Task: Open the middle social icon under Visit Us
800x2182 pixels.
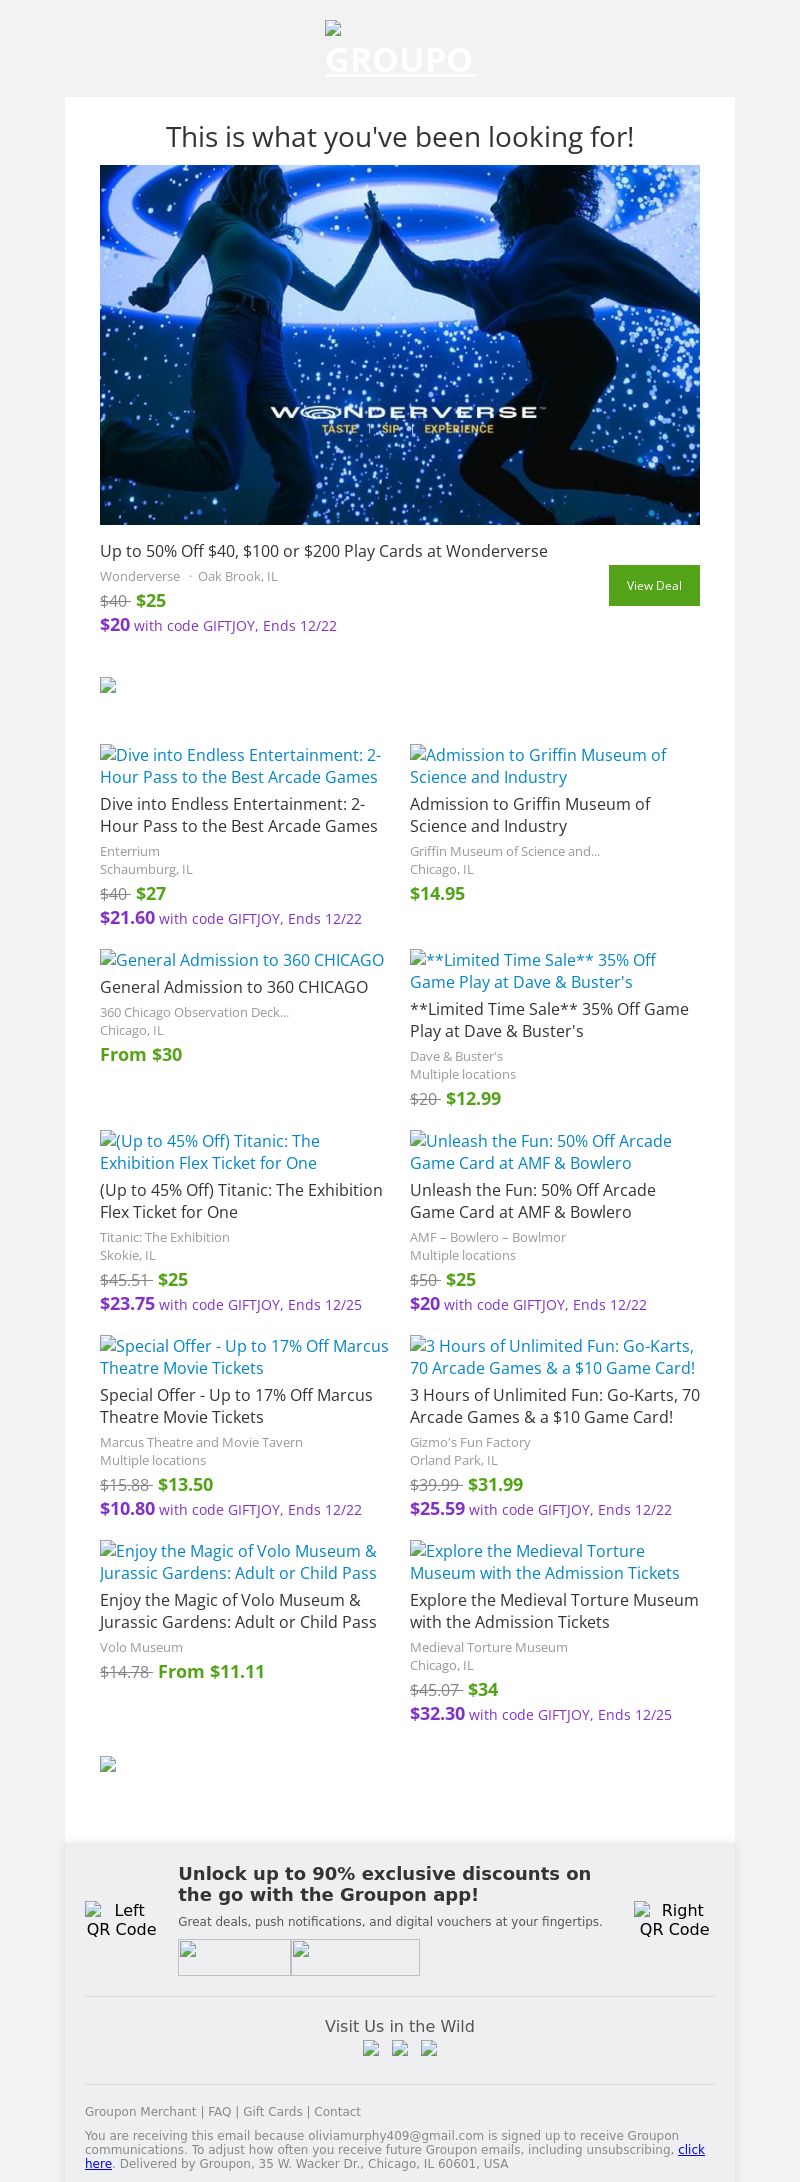Action: pyautogui.click(x=400, y=2048)
